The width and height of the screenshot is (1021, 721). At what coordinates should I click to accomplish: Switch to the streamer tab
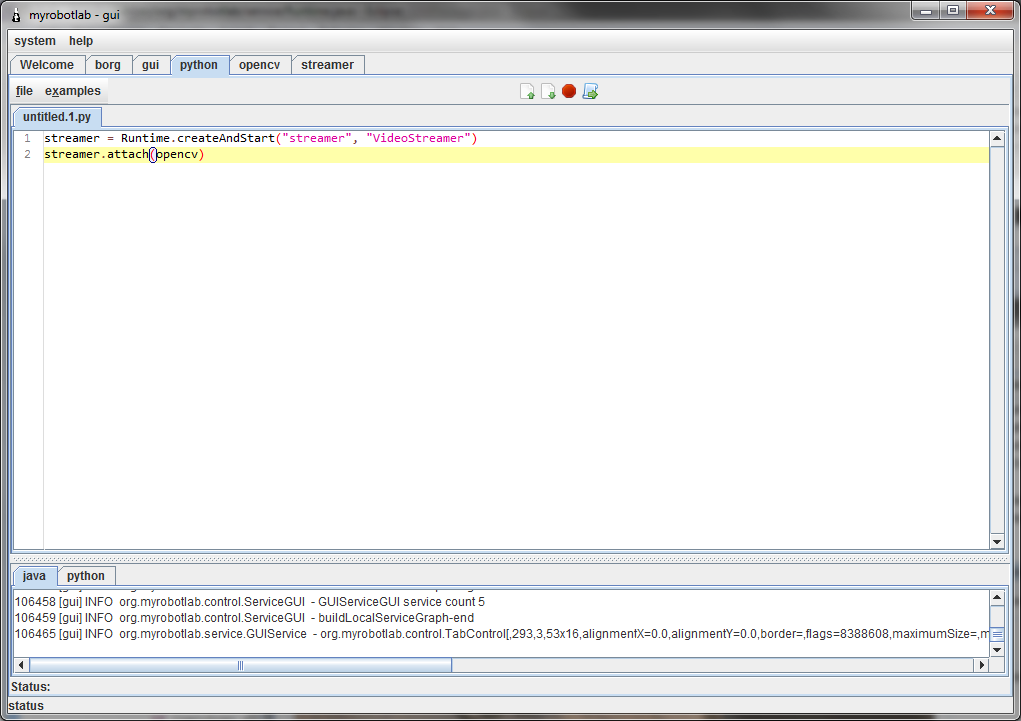click(328, 64)
